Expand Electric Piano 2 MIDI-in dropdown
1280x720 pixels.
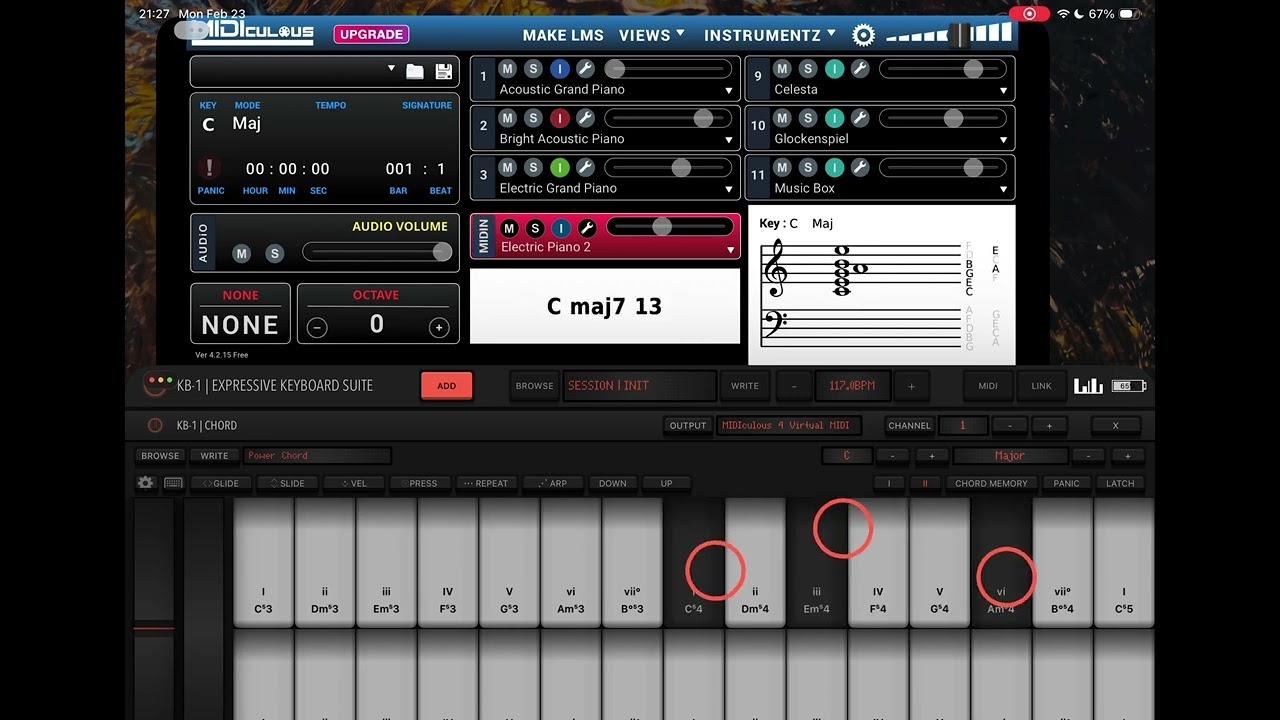730,250
